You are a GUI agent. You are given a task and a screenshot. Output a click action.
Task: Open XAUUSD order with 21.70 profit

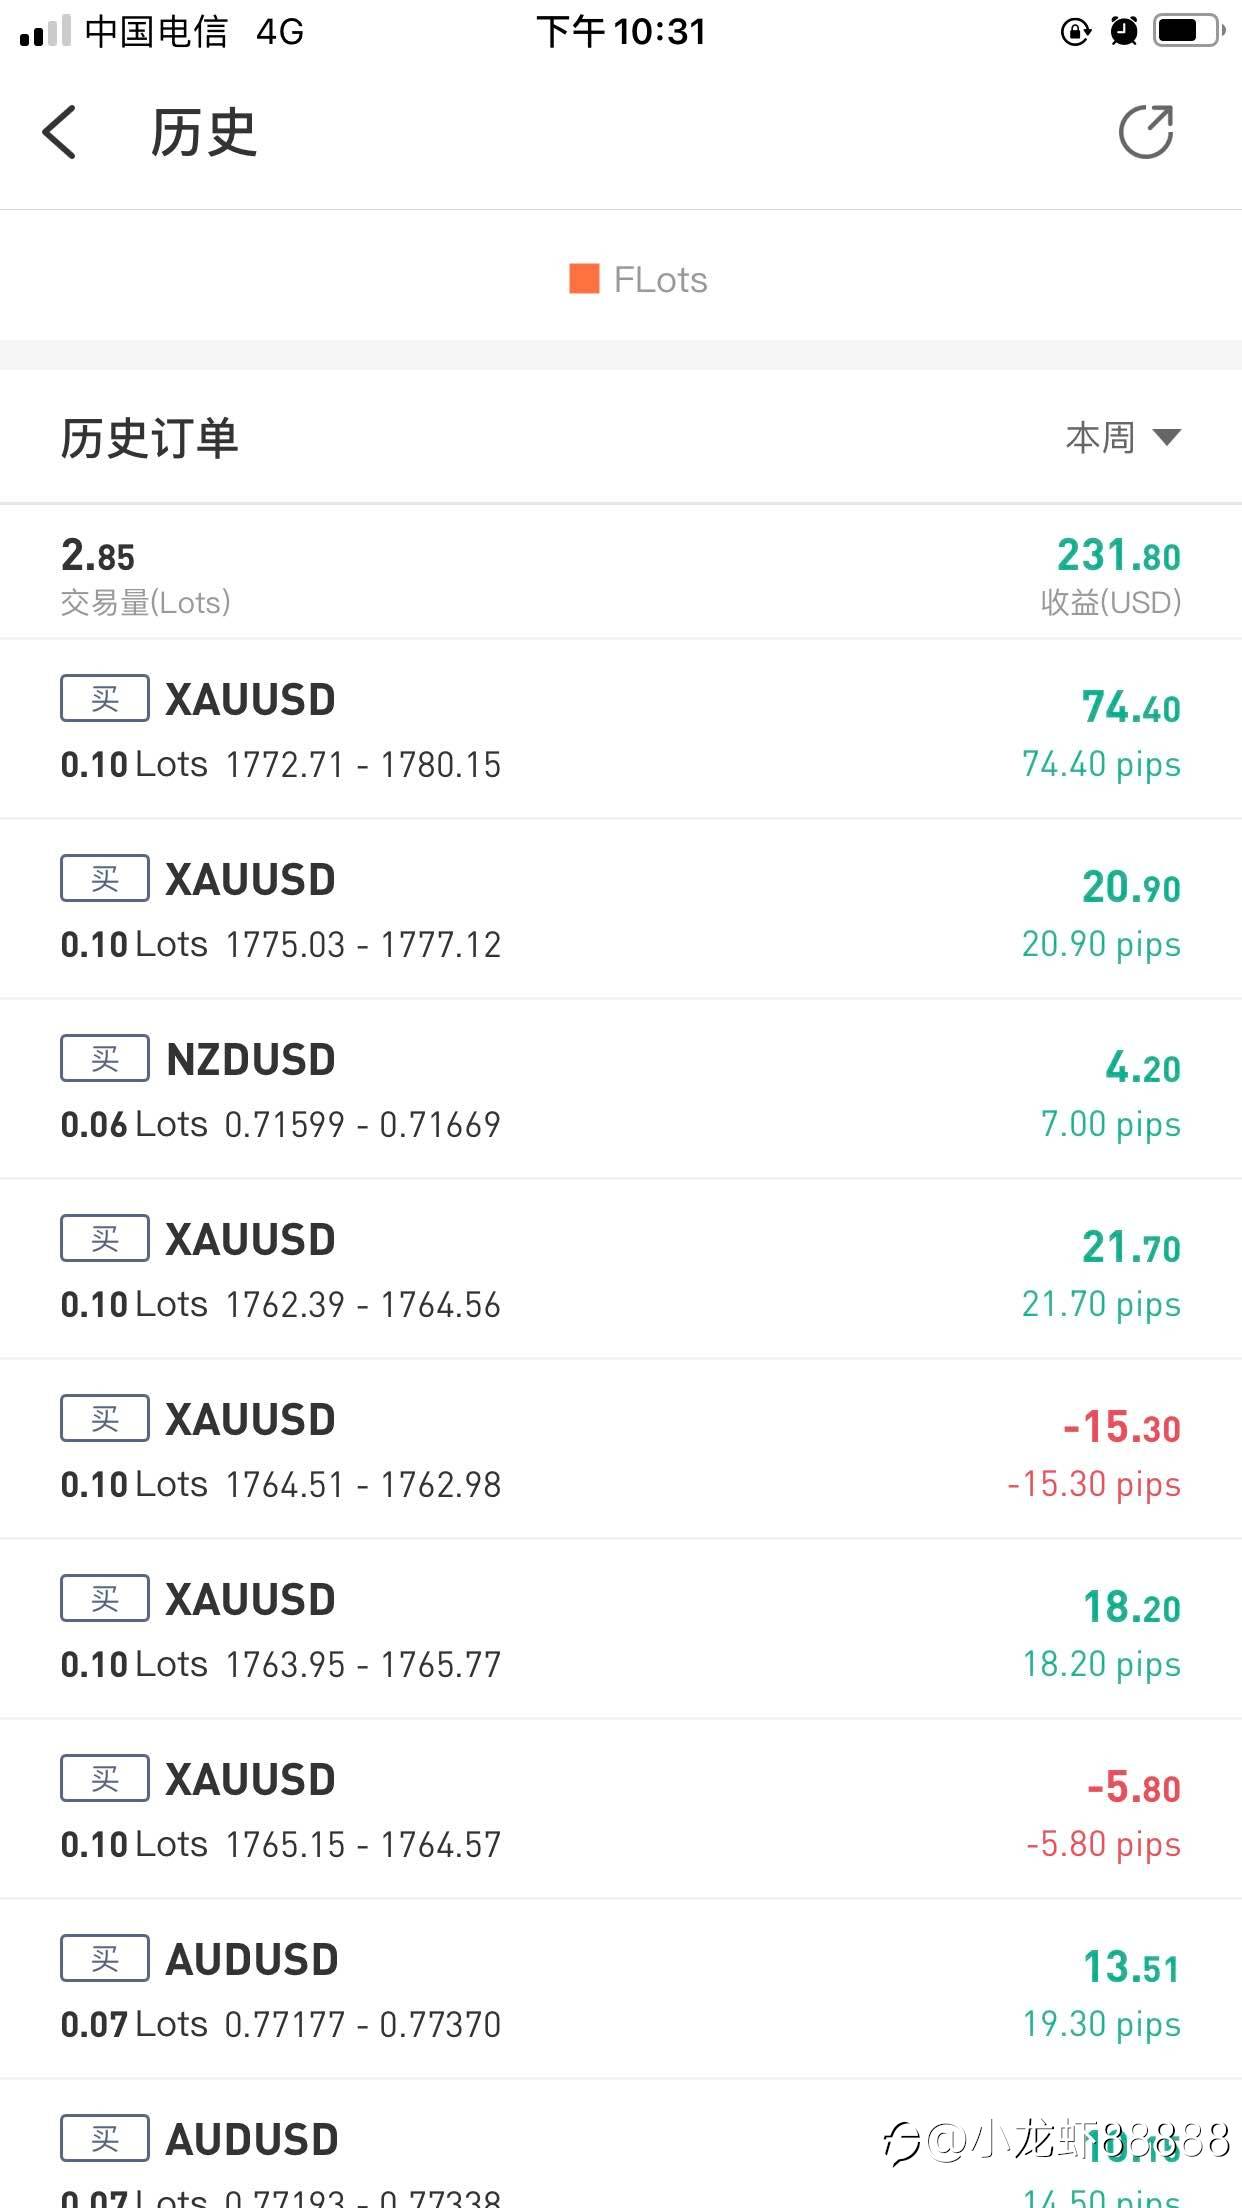pos(620,1270)
